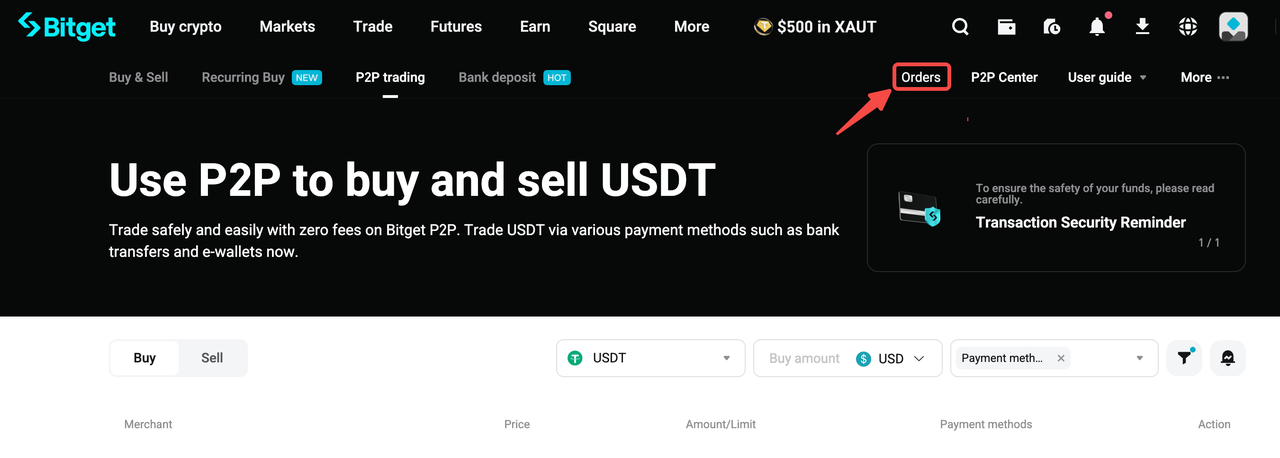This screenshot has height=458, width=1280.
Task: Open the user profile avatar
Action: pos(1233,27)
